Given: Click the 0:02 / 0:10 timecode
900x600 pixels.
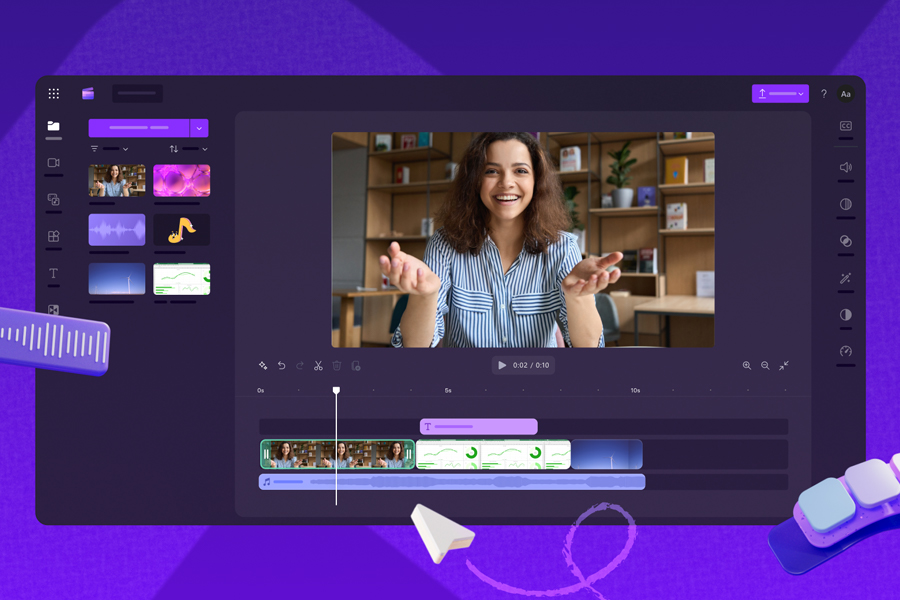Looking at the screenshot, I should (x=531, y=365).
